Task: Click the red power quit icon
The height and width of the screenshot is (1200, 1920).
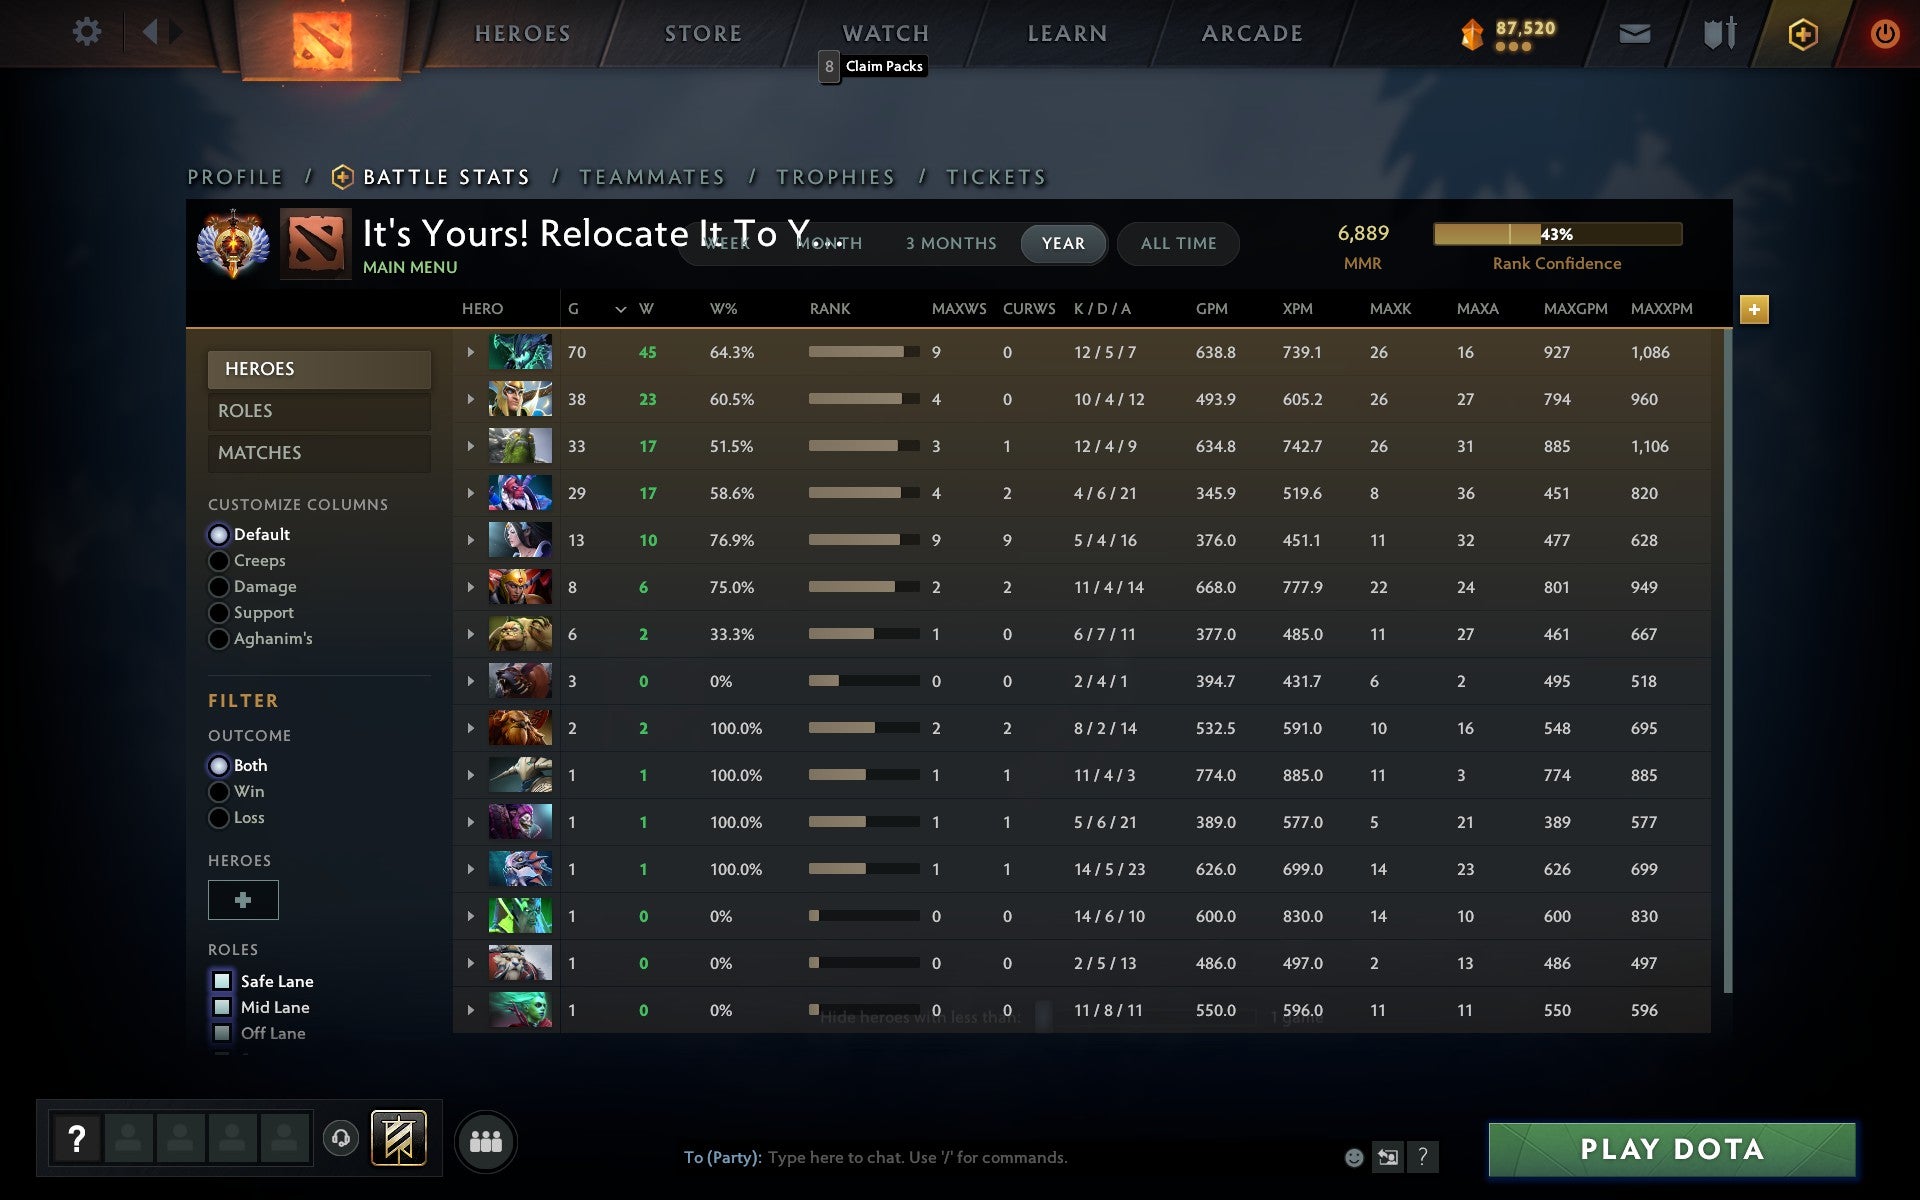Action: coord(1884,34)
